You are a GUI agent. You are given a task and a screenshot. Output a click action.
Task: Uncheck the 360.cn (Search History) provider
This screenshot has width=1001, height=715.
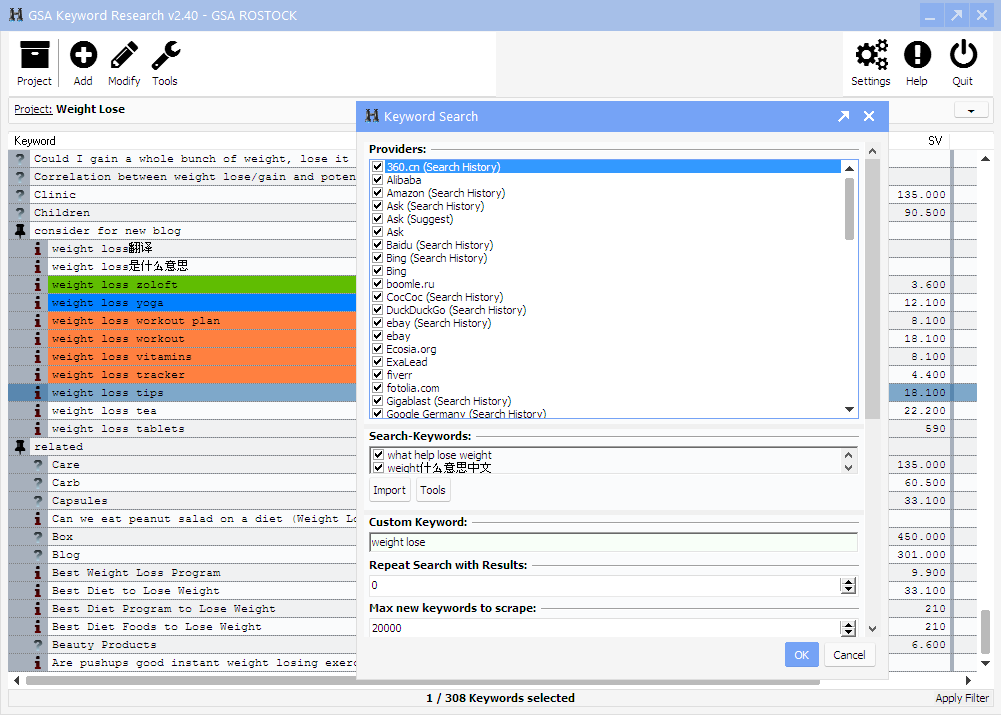378,167
